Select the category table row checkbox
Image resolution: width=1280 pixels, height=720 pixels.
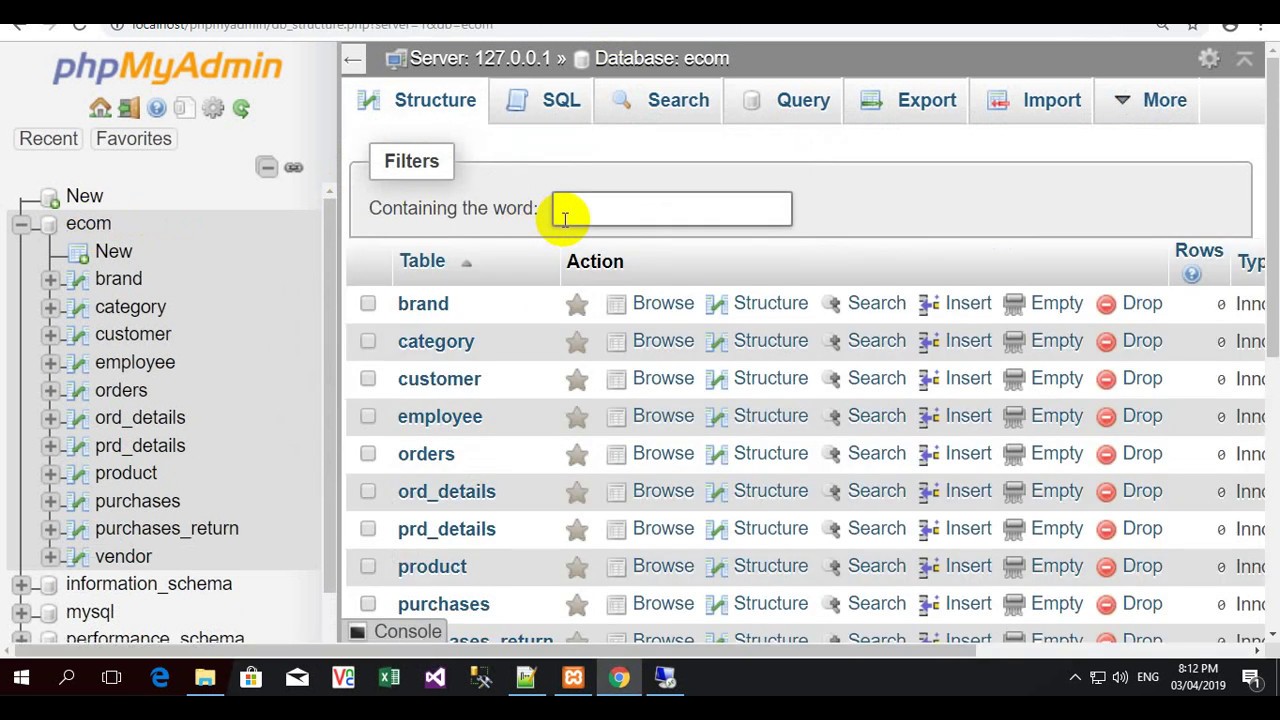point(367,341)
